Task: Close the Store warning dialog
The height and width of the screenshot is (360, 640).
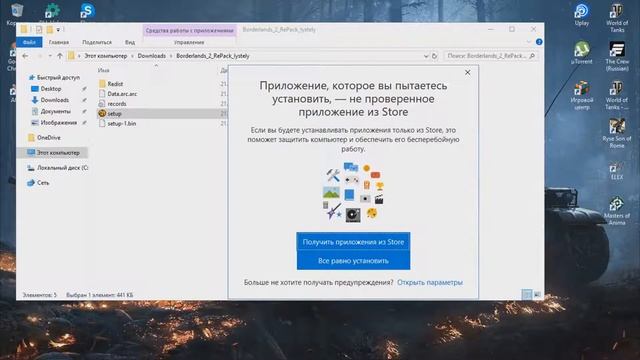Action: coord(467,72)
